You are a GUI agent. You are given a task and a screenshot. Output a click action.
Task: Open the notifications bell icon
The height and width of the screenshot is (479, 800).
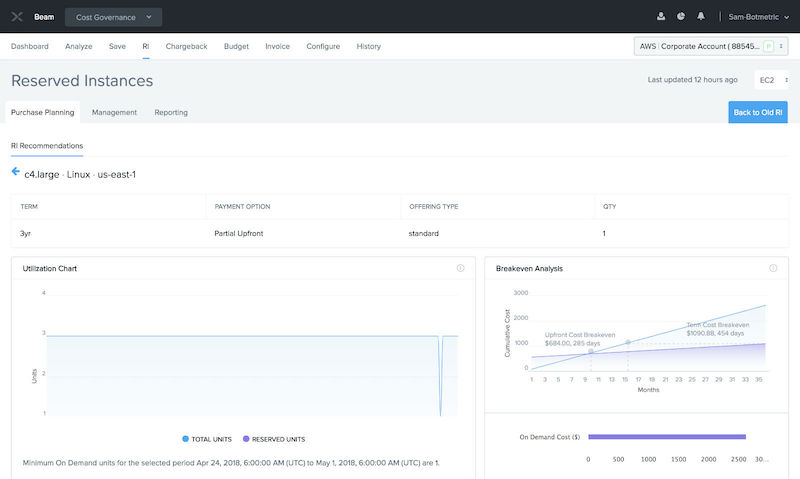coord(701,16)
